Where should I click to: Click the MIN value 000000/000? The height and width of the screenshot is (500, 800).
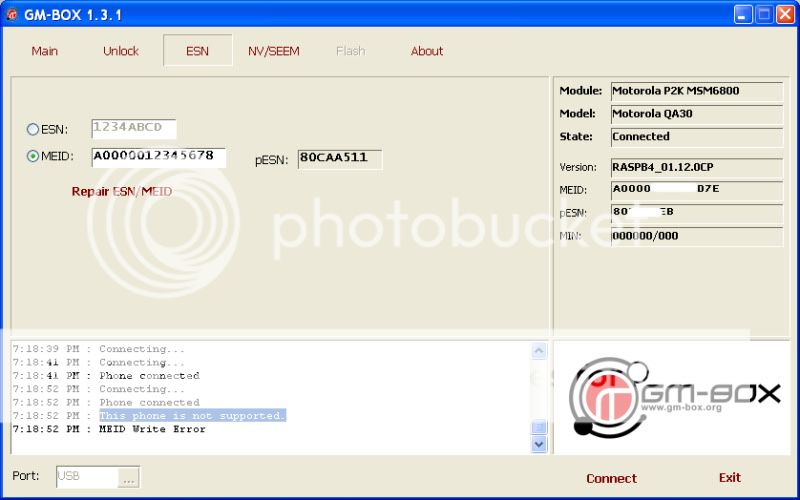click(696, 236)
